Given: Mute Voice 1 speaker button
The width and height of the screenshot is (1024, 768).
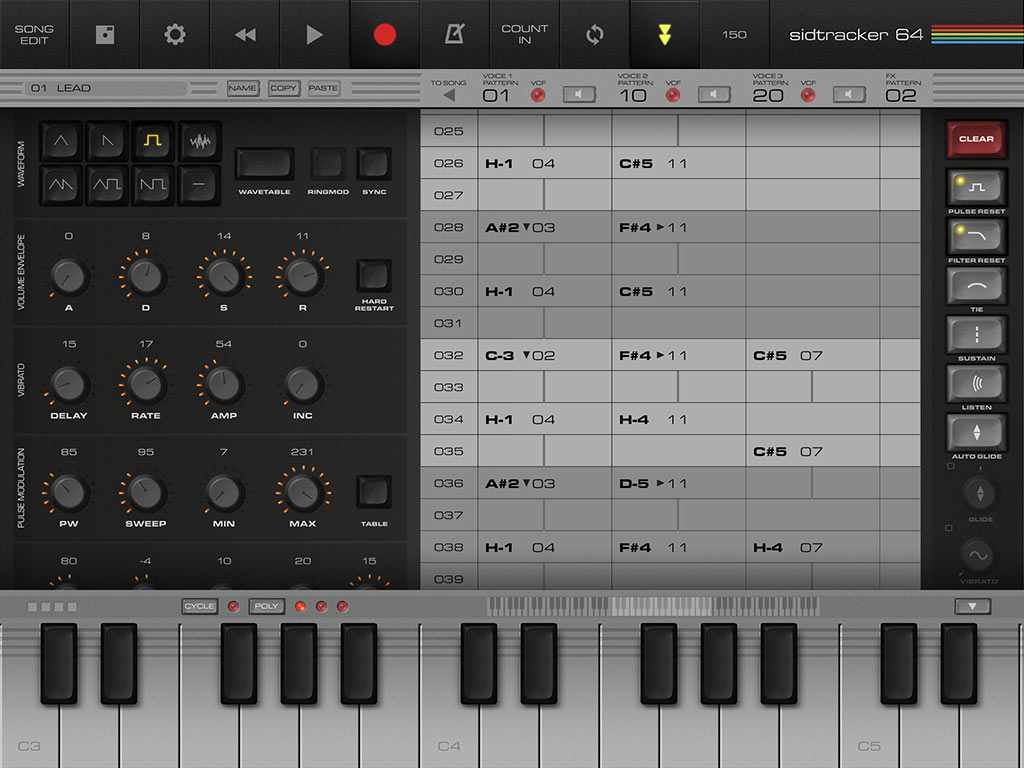Looking at the screenshot, I should (x=580, y=95).
